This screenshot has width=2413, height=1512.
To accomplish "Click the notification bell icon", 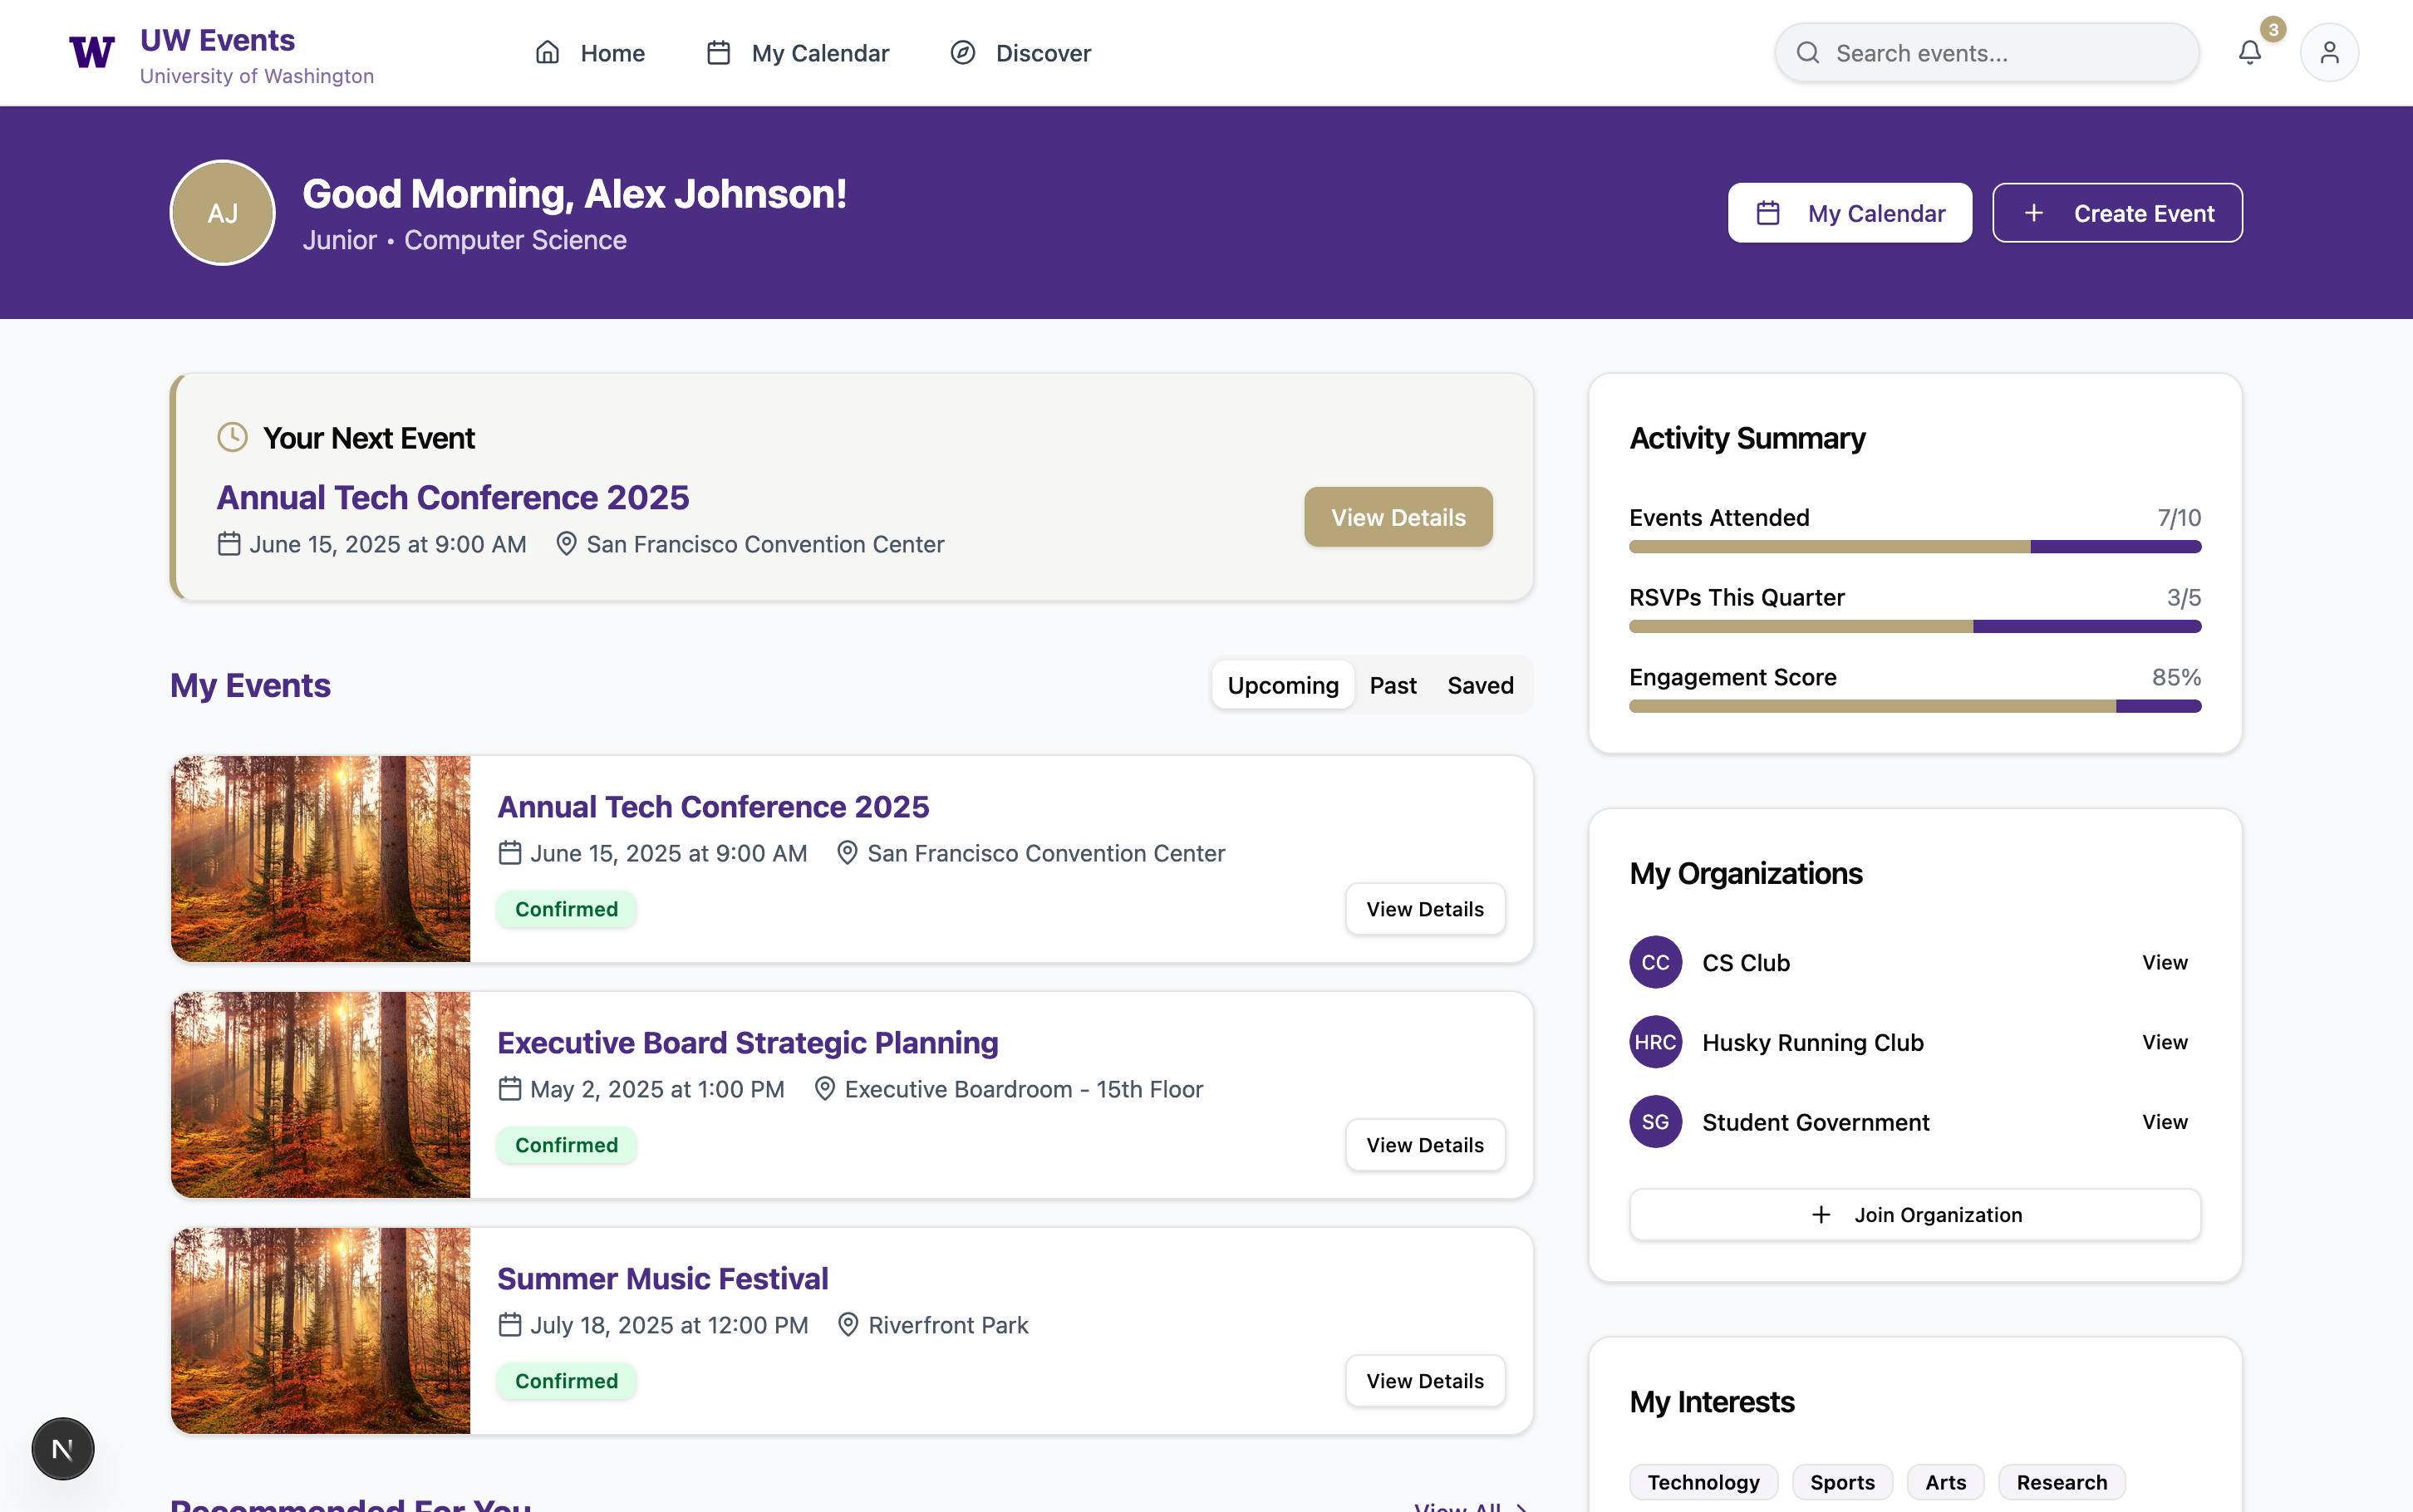I will click(2249, 52).
